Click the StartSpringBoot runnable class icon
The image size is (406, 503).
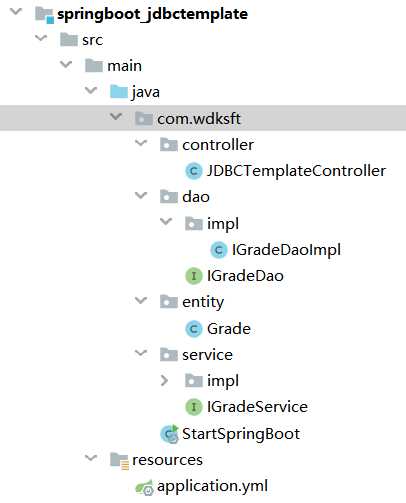point(170,434)
